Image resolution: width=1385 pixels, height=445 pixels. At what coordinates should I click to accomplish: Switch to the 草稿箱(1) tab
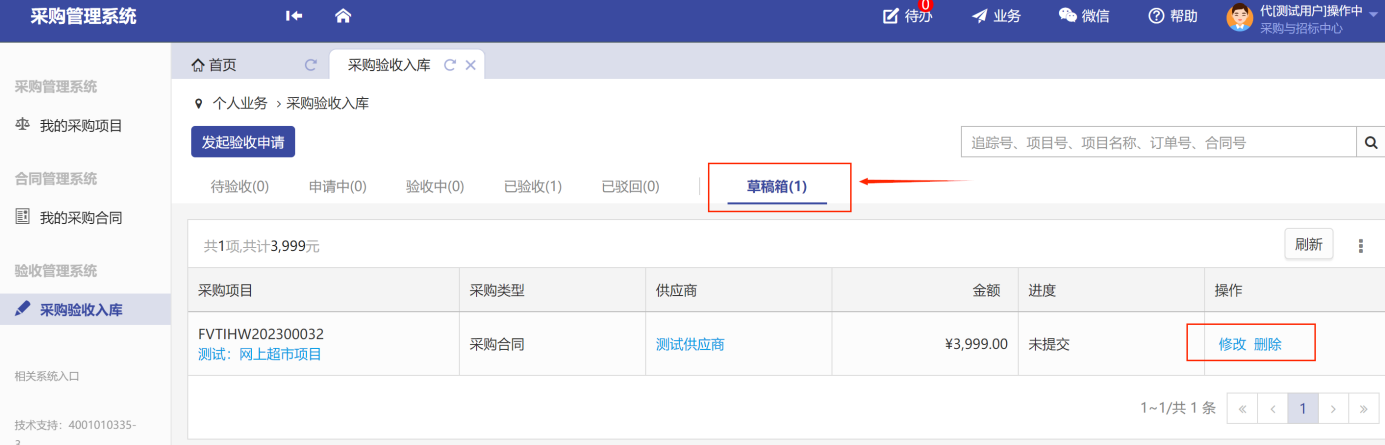(777, 186)
